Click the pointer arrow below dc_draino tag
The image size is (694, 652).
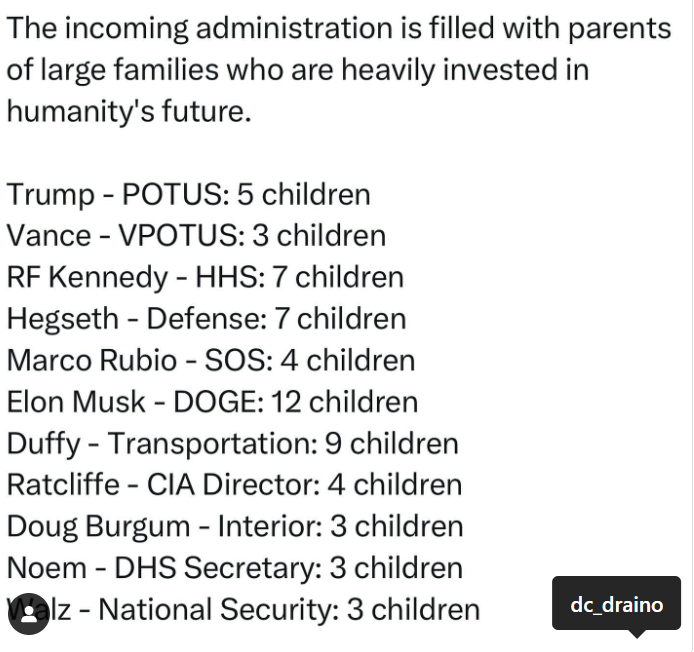click(636, 634)
